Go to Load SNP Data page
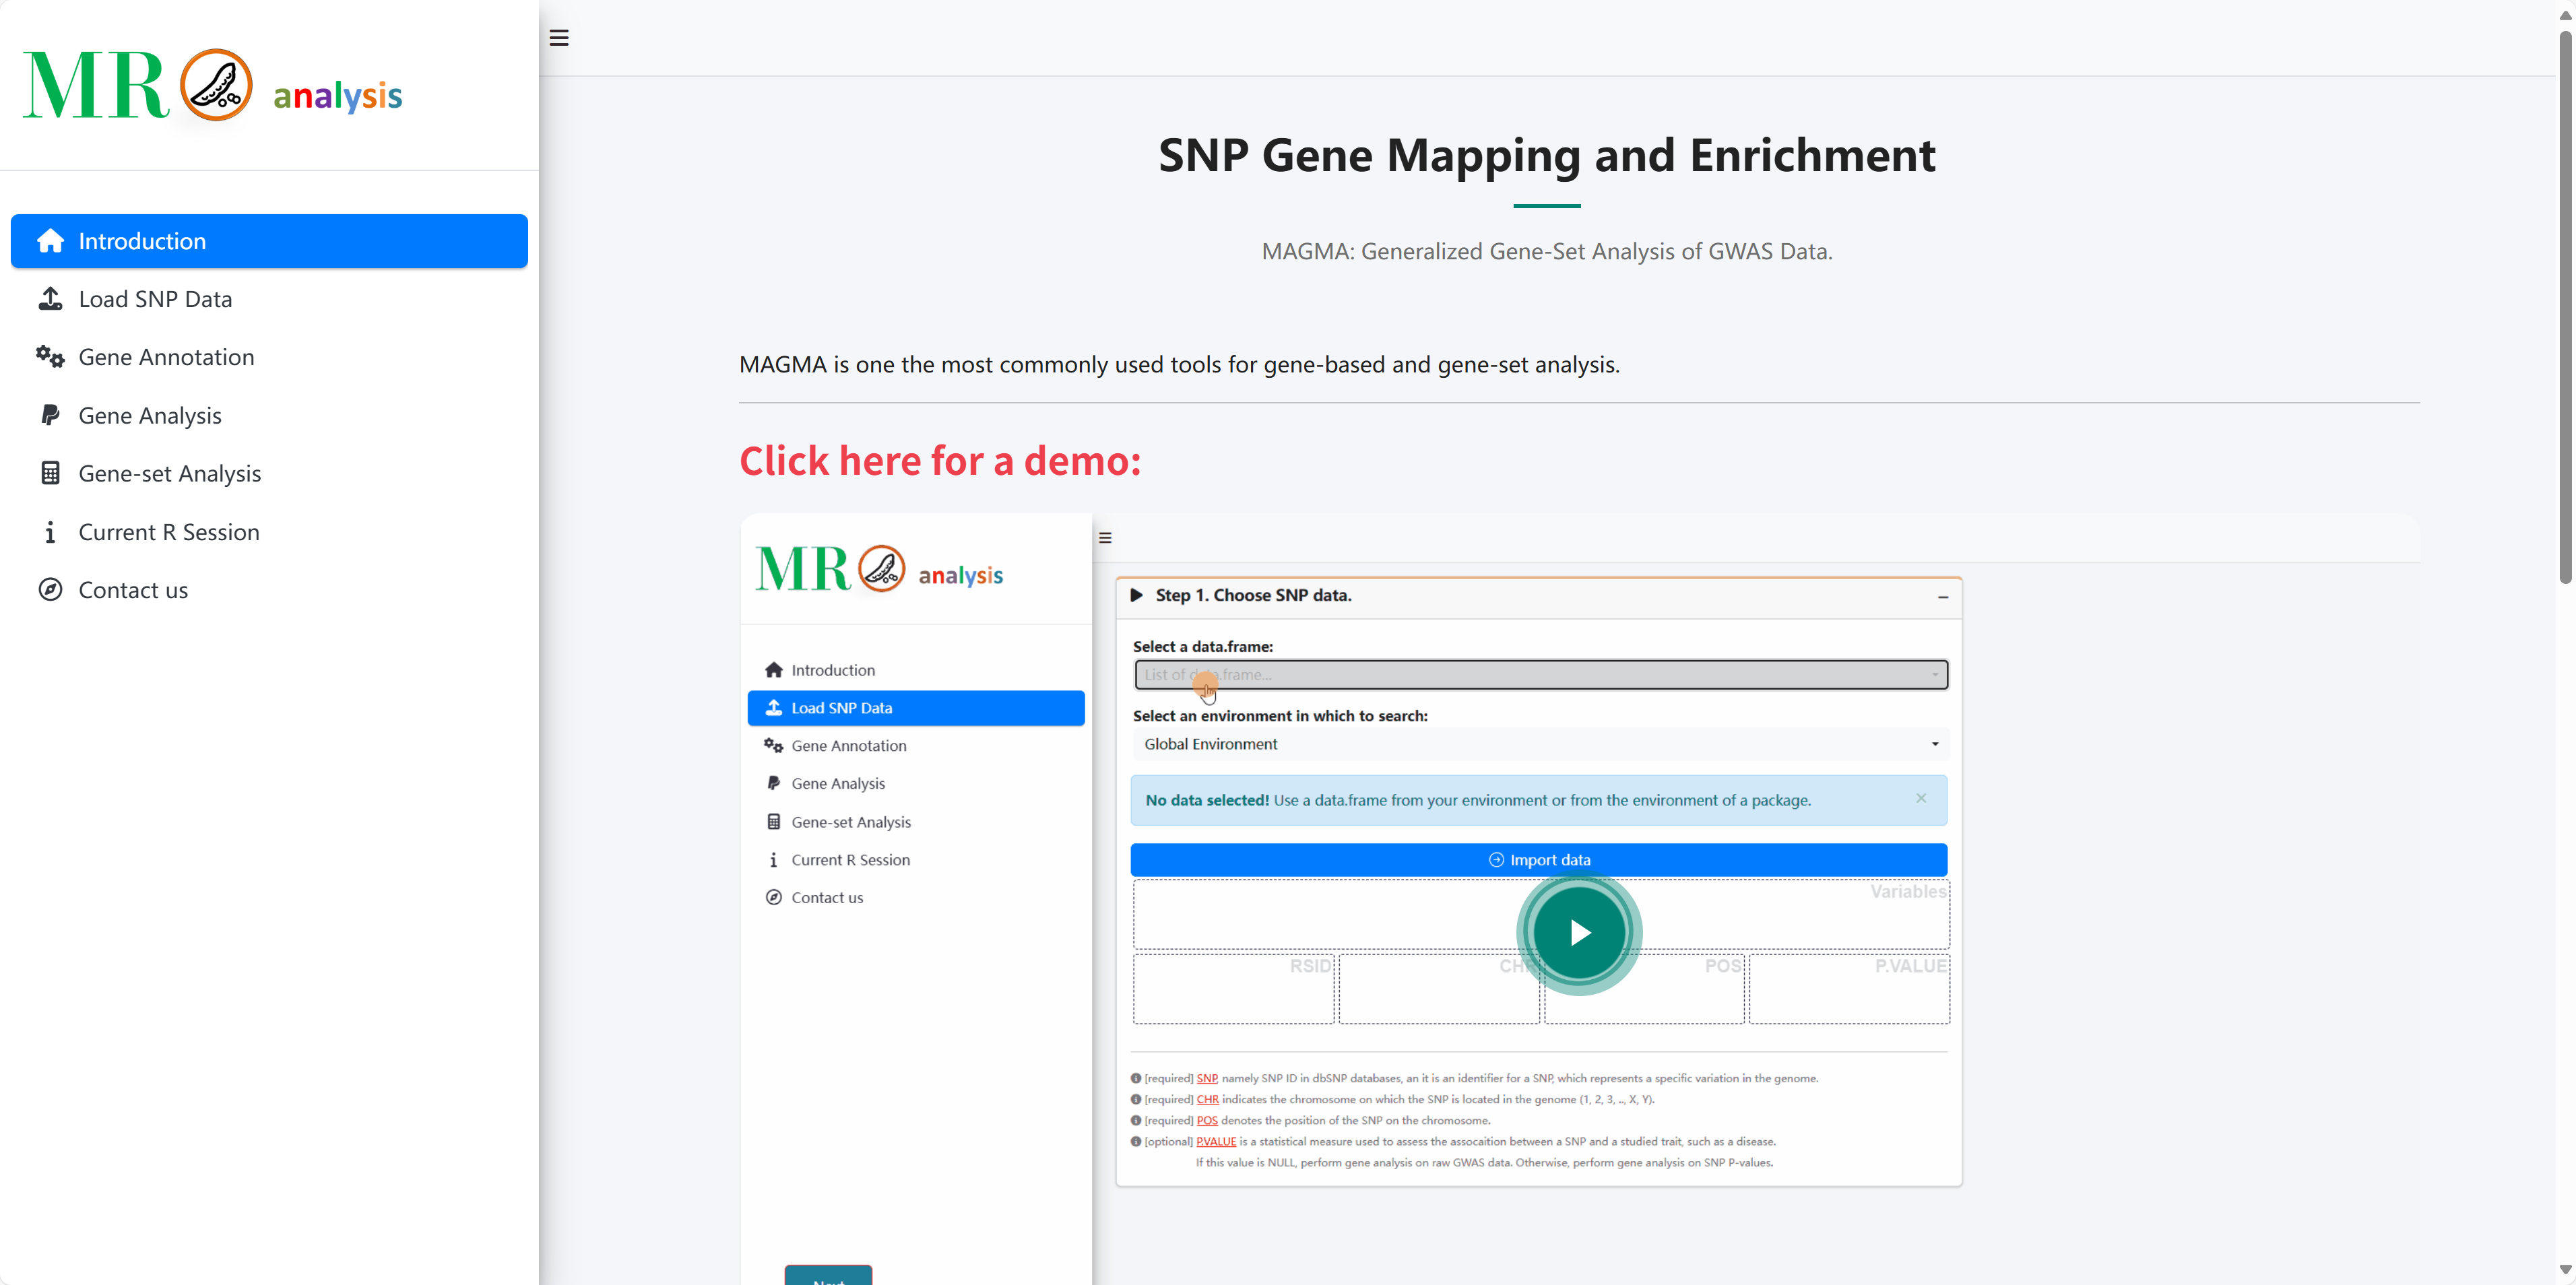This screenshot has height=1285, width=2576. [155, 299]
